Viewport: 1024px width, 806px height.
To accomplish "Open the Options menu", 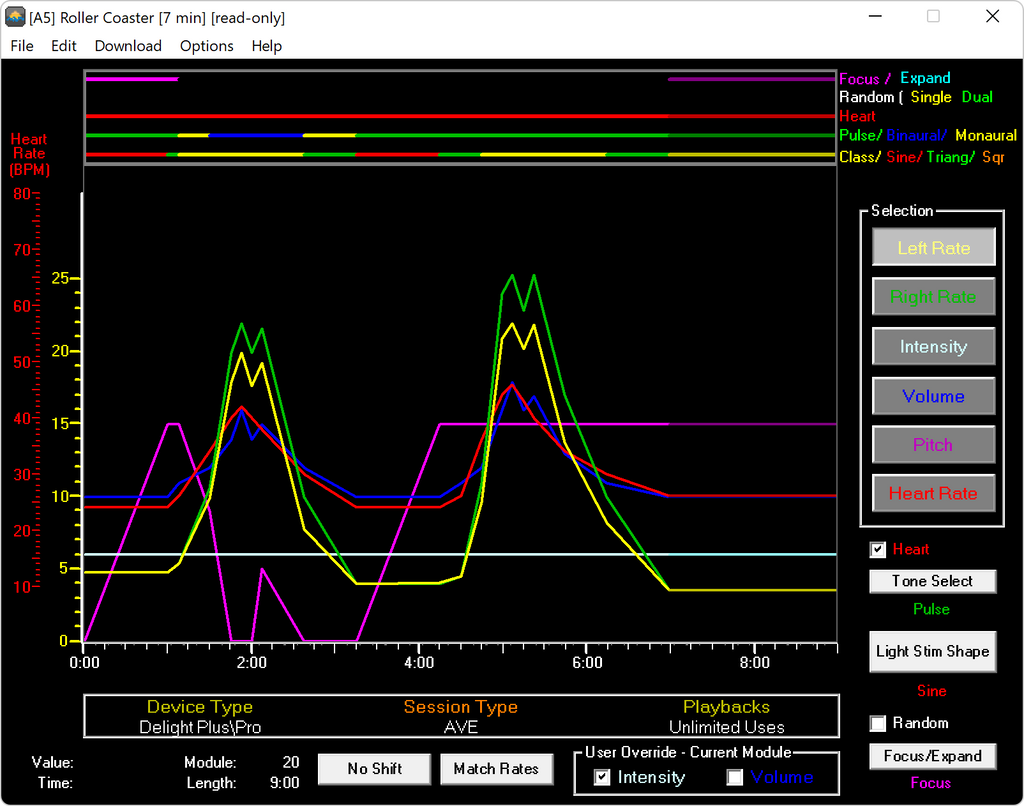I will tap(207, 46).
